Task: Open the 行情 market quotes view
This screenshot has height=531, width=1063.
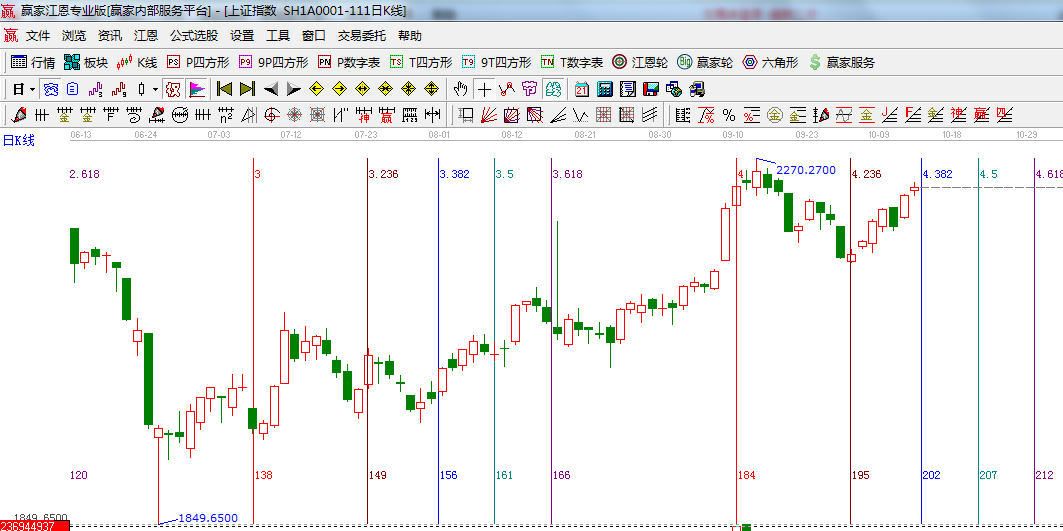Action: (x=33, y=62)
